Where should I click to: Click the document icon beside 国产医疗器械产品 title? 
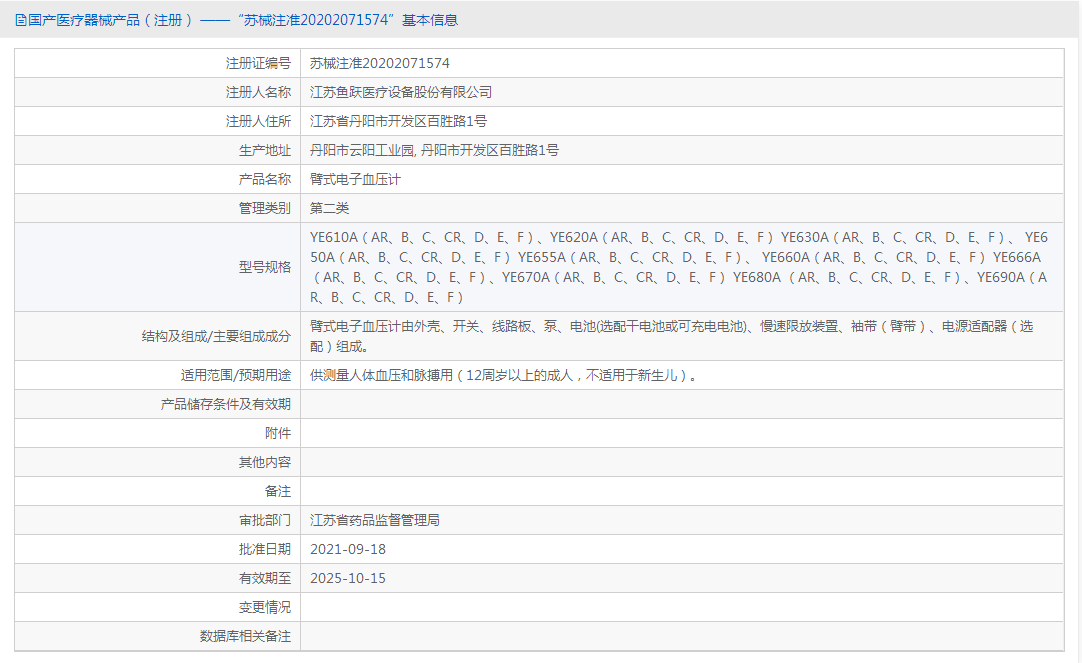point(20,20)
